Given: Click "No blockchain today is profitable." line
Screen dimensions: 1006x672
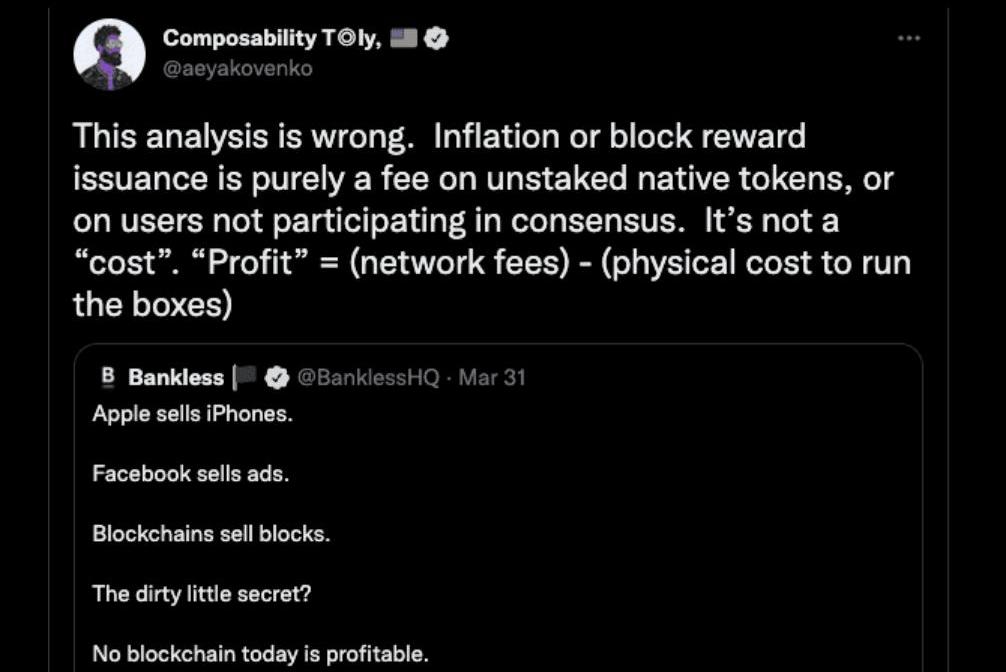Looking at the screenshot, I should click(x=260, y=654).
